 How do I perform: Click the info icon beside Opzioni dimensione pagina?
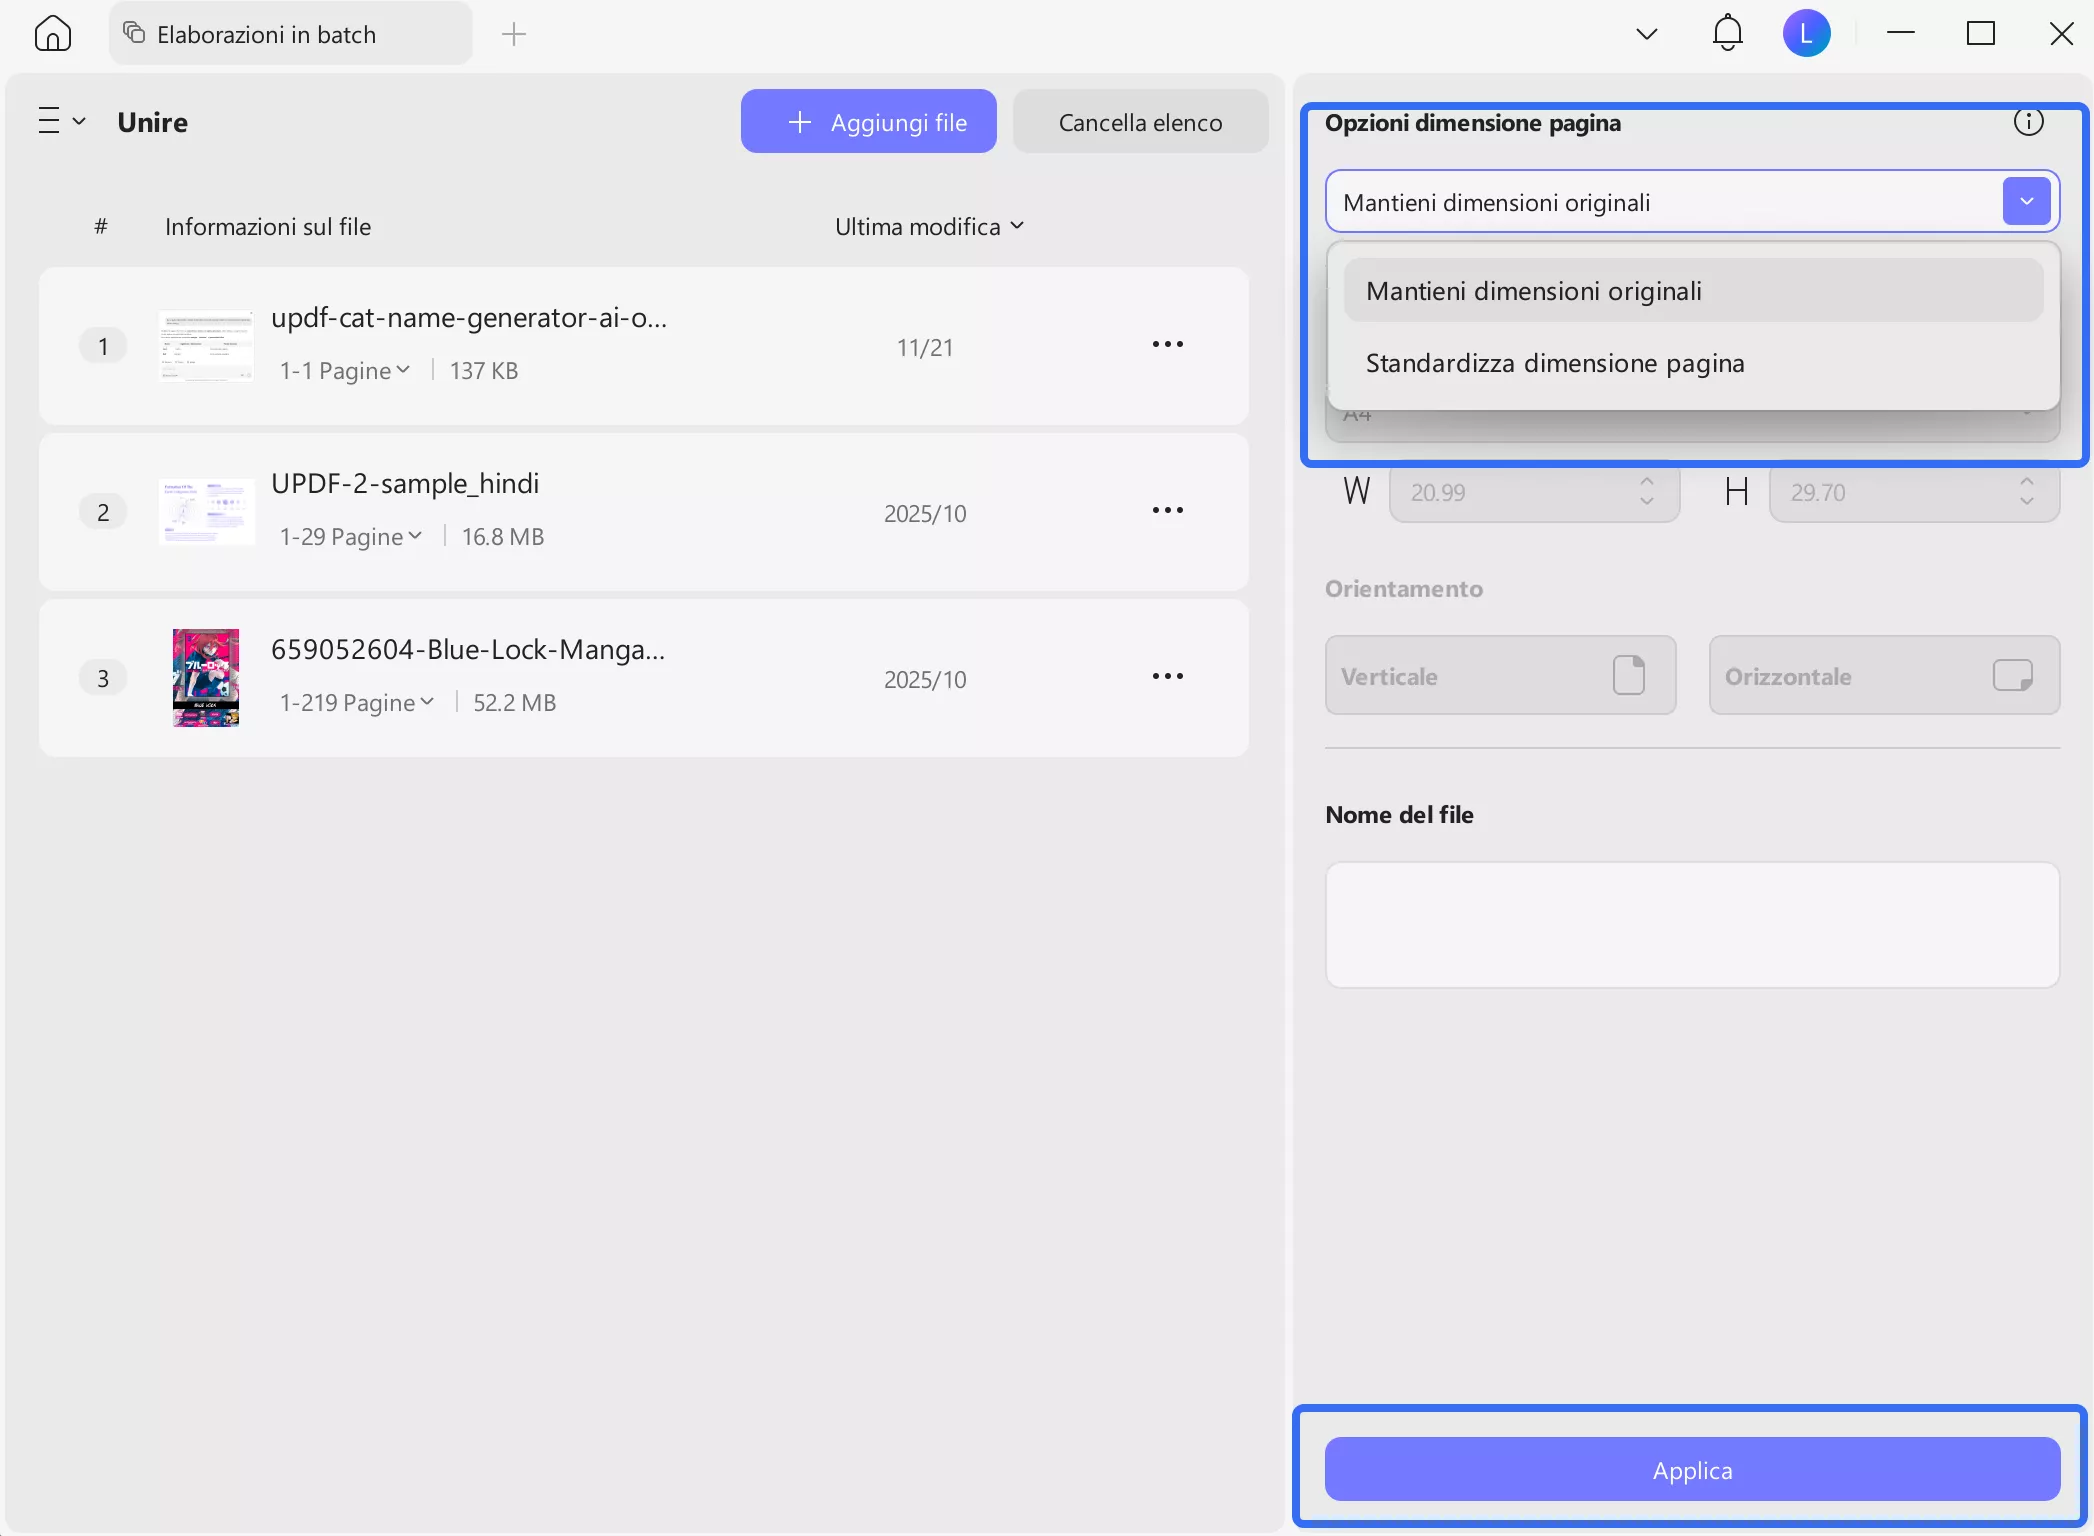(2028, 121)
